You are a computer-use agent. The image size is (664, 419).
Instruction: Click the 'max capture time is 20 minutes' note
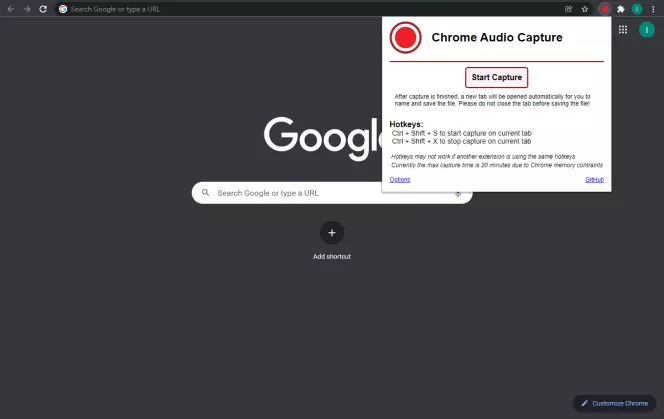[497, 165]
